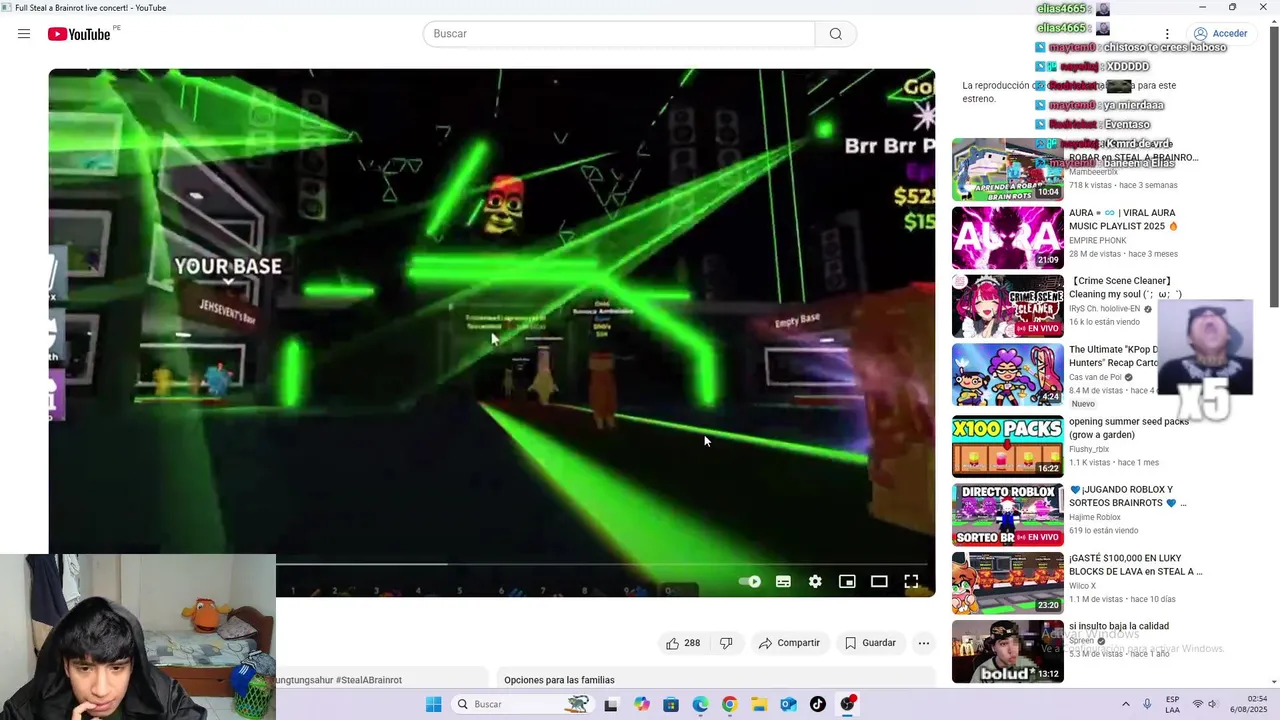Open KPop Demon Hunters recap thumbnail

1007,375
